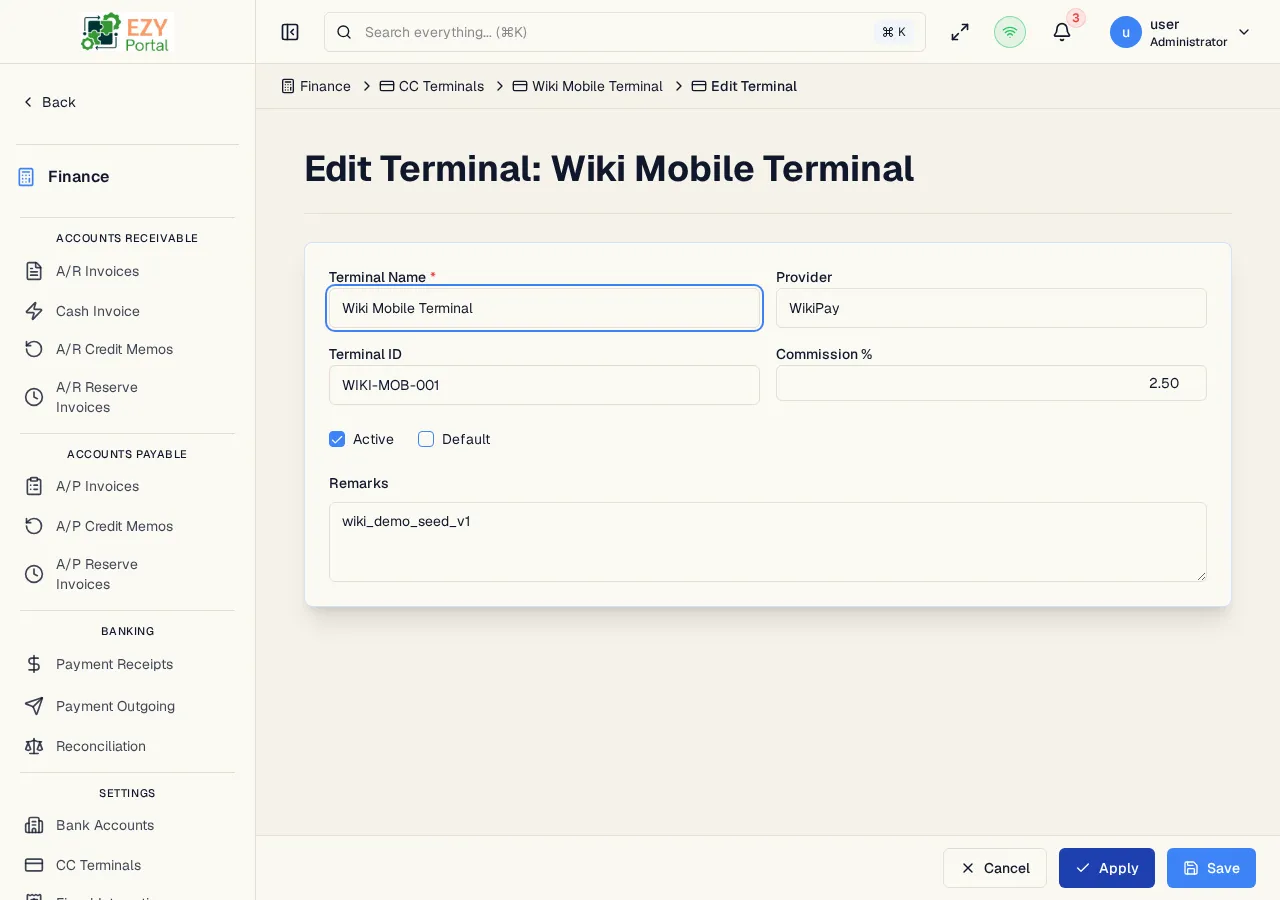Screen dimensions: 1280x900
Task: Open notifications bell icon
Action: point(1062,32)
